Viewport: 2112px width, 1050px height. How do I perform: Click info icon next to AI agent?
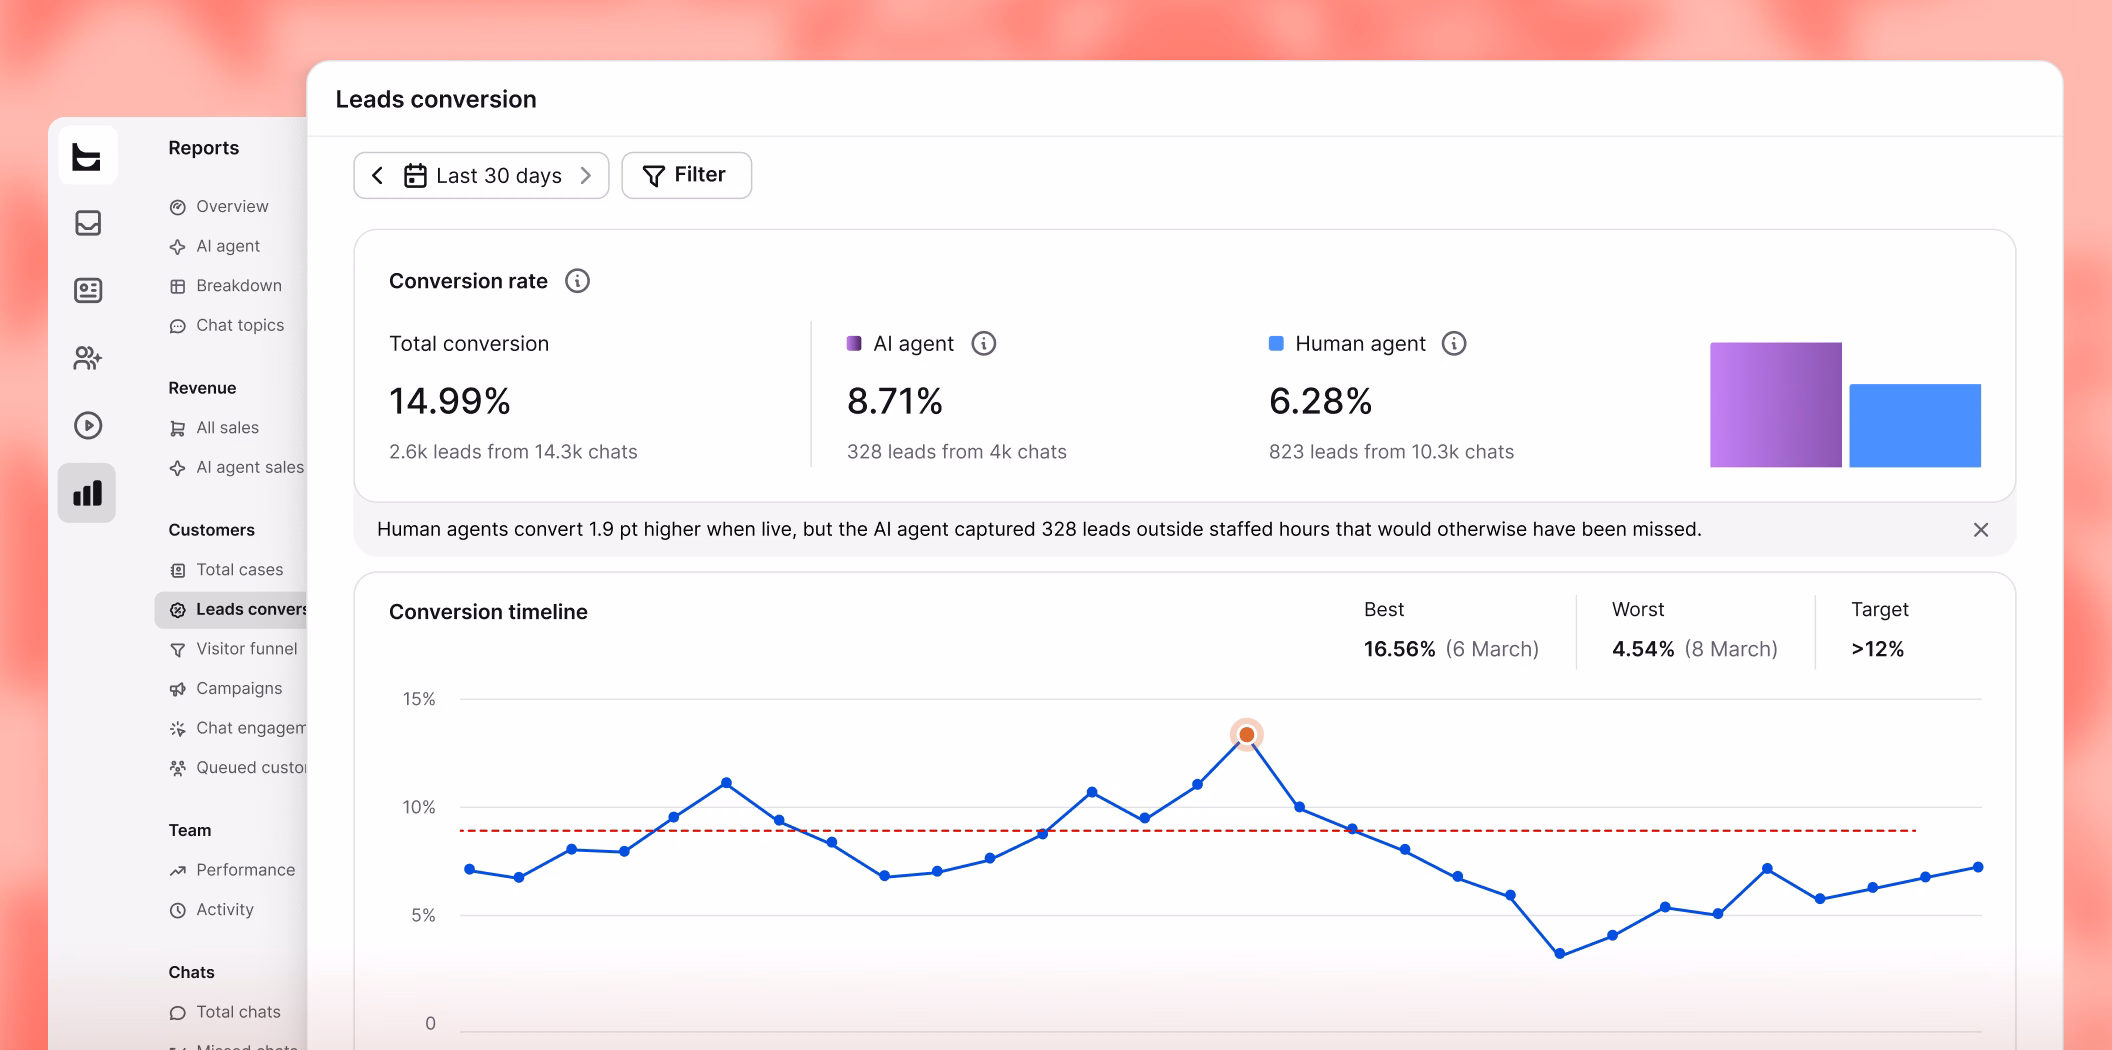(x=984, y=344)
